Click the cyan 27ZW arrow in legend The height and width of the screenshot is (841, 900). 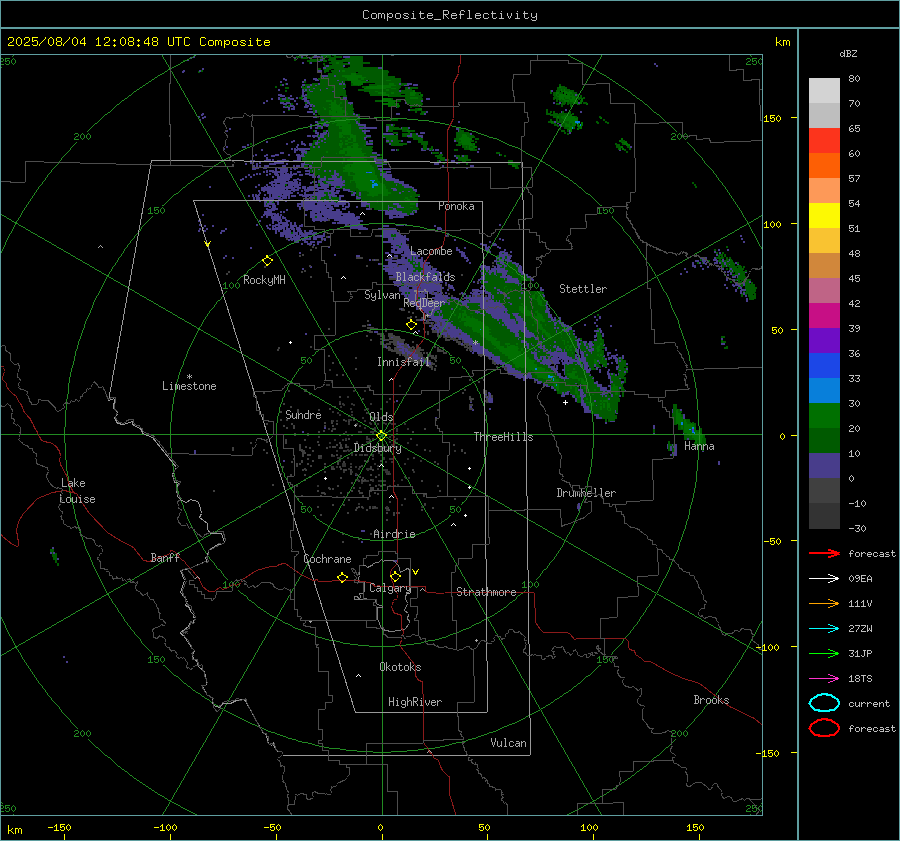click(x=824, y=629)
